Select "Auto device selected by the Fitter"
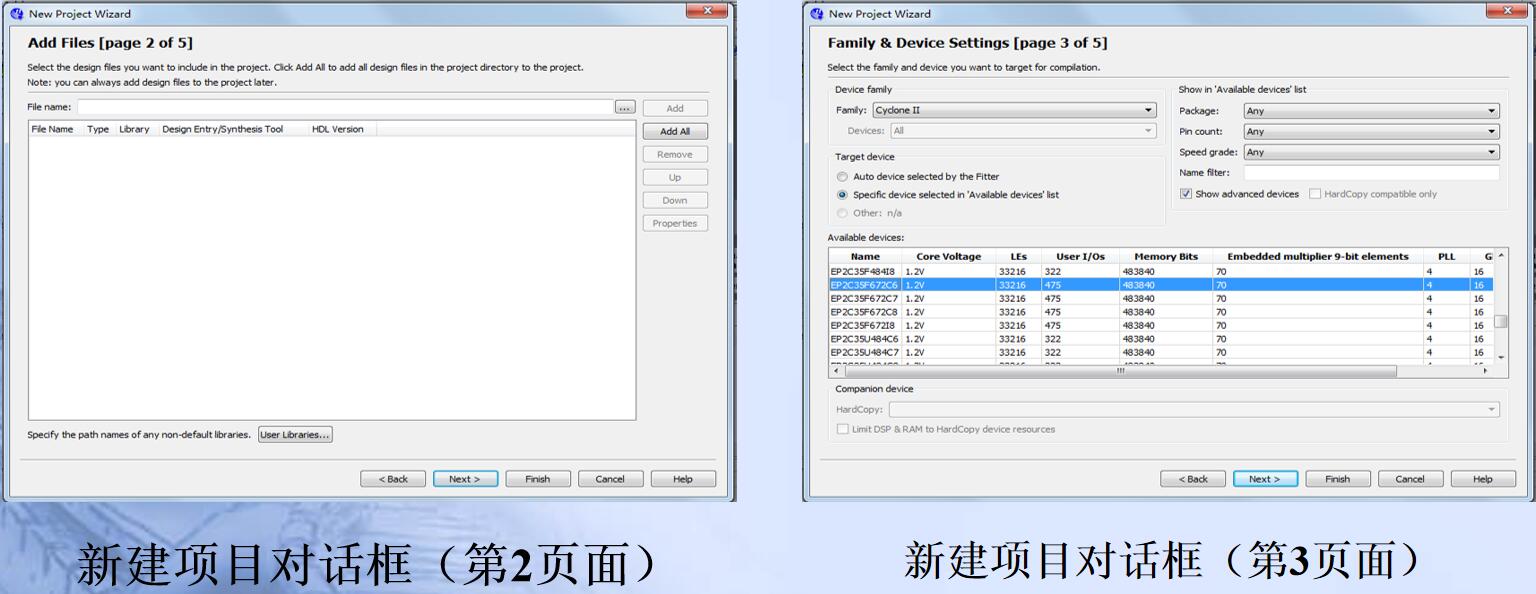The image size is (1536, 594). pos(841,176)
